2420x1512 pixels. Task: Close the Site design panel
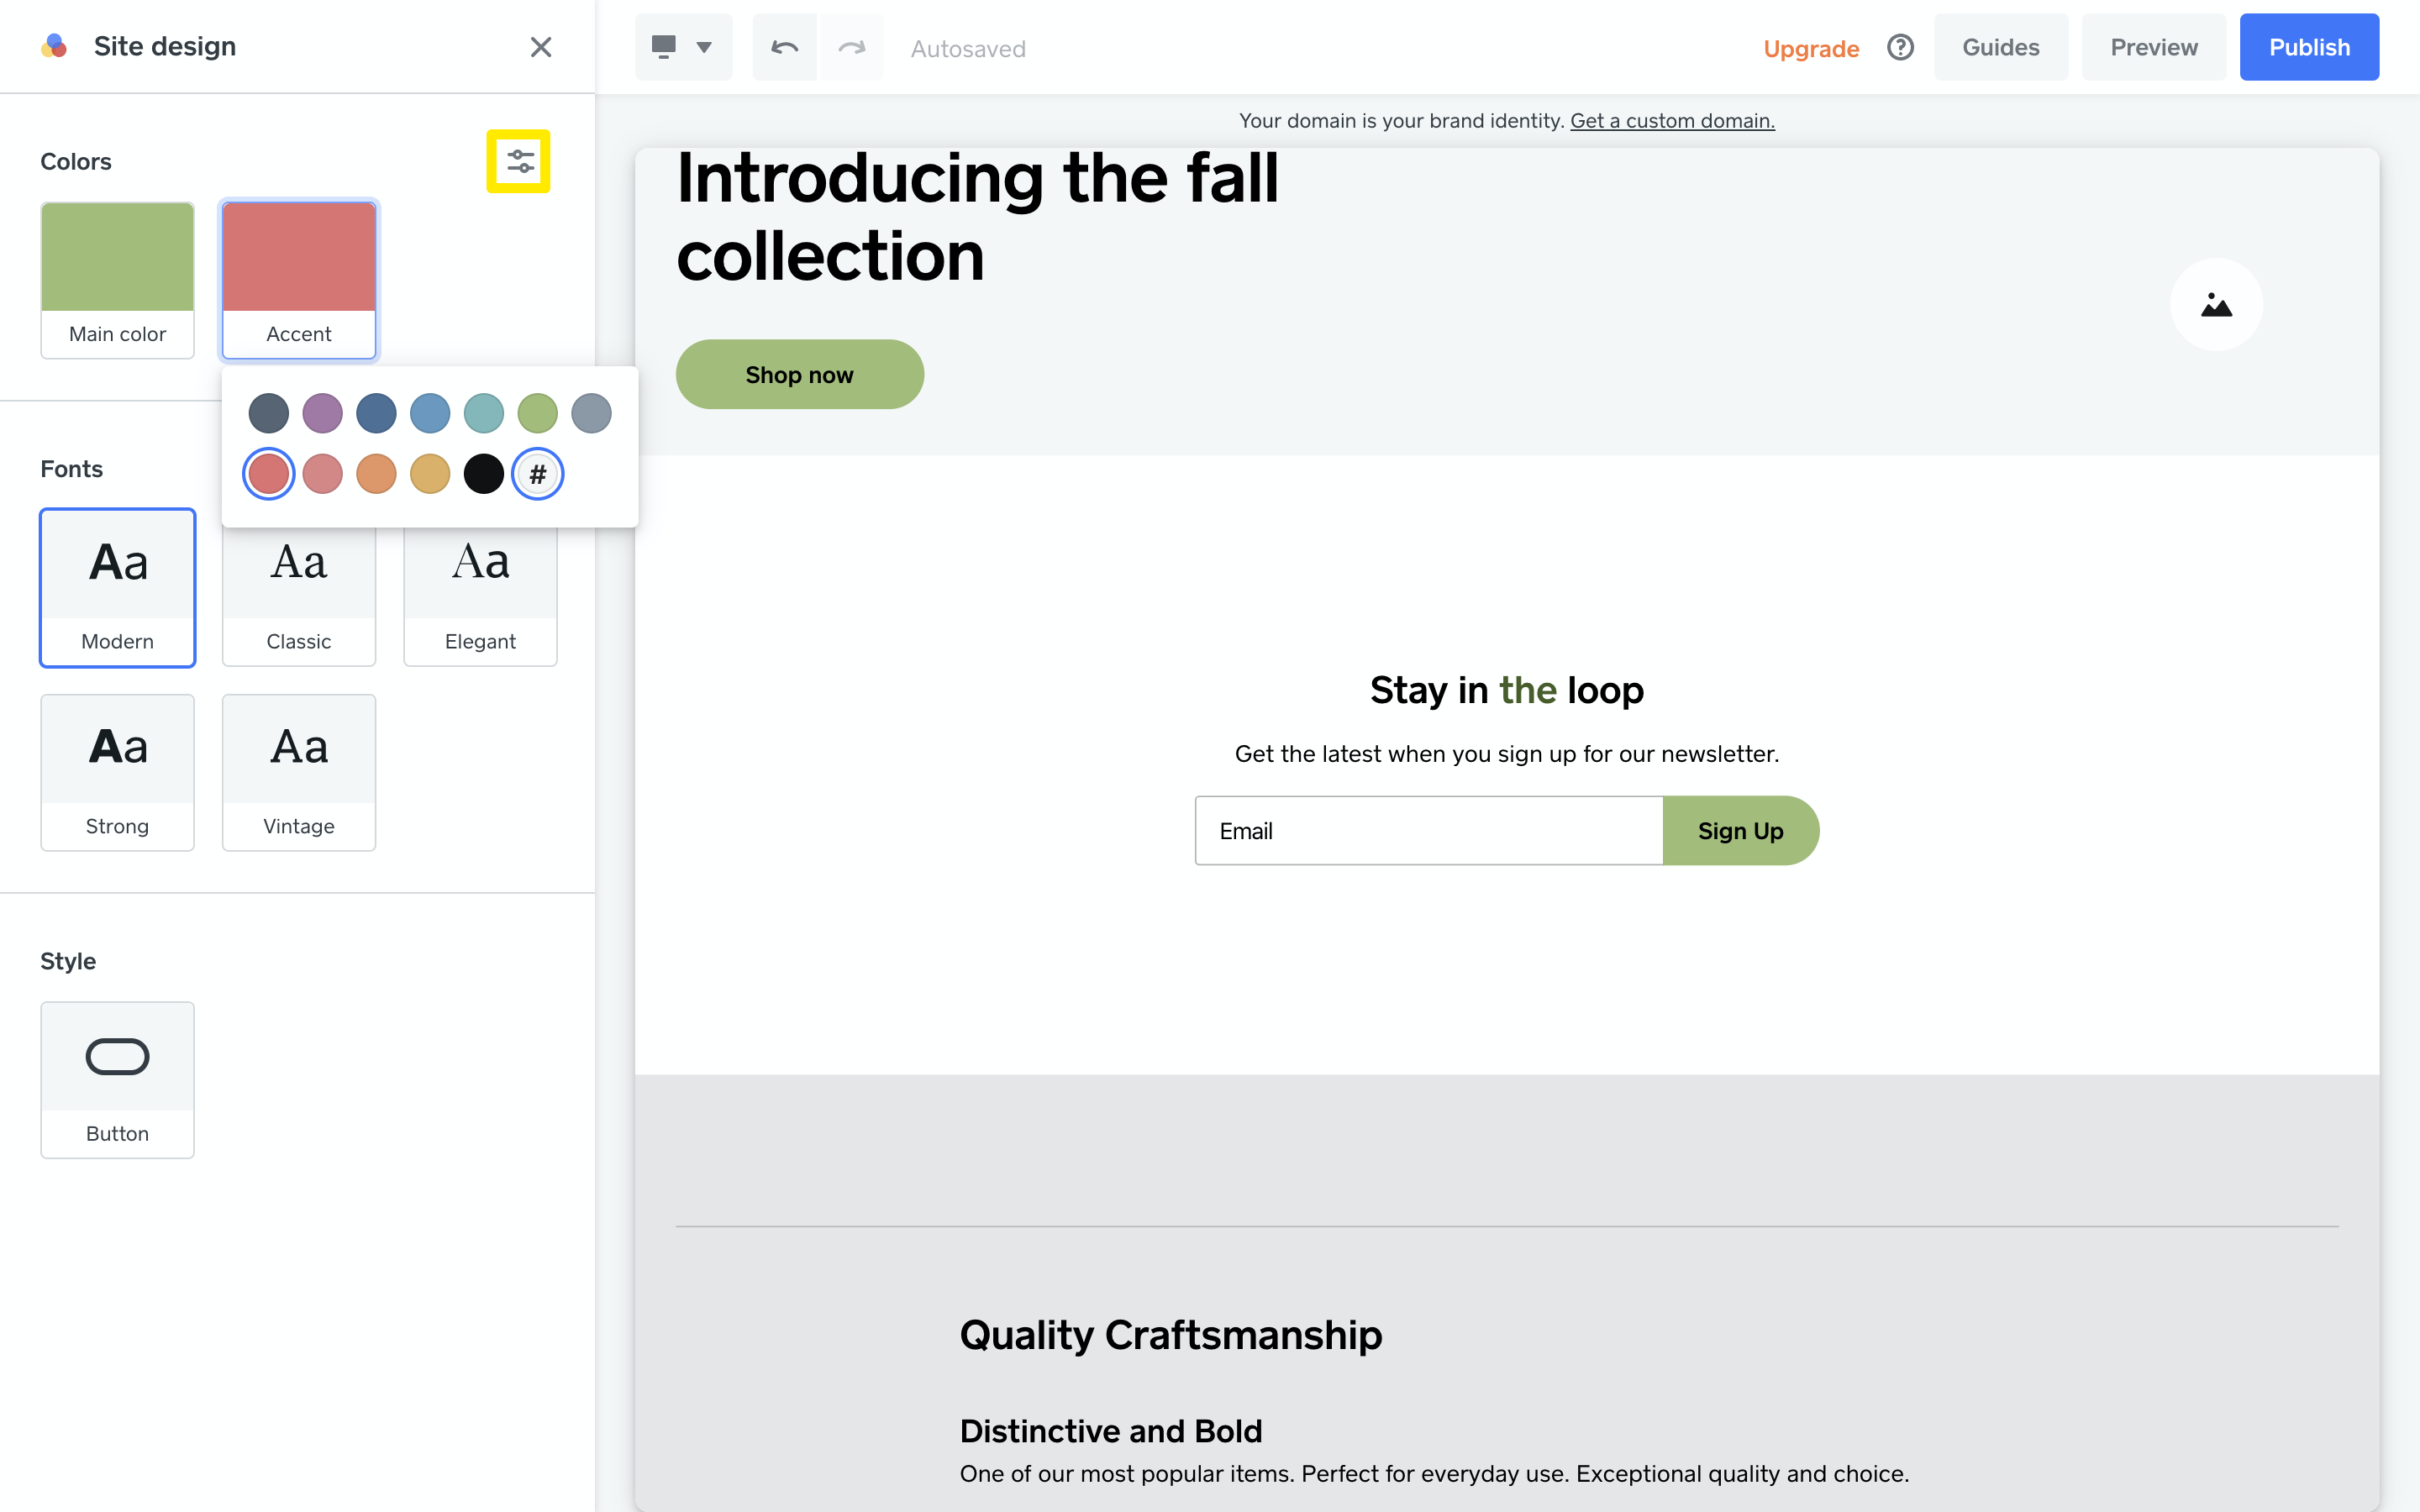540,47
